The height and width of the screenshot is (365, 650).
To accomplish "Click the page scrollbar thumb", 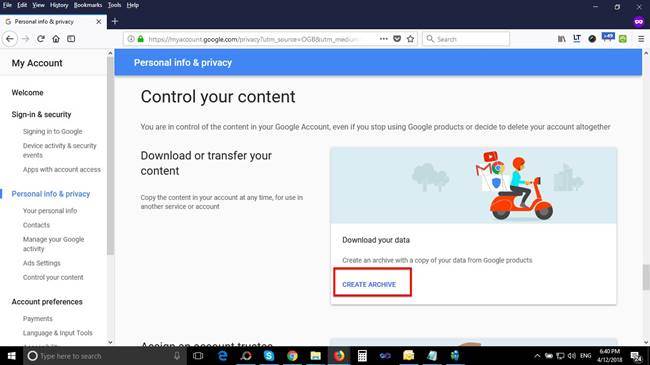I will click(646, 277).
